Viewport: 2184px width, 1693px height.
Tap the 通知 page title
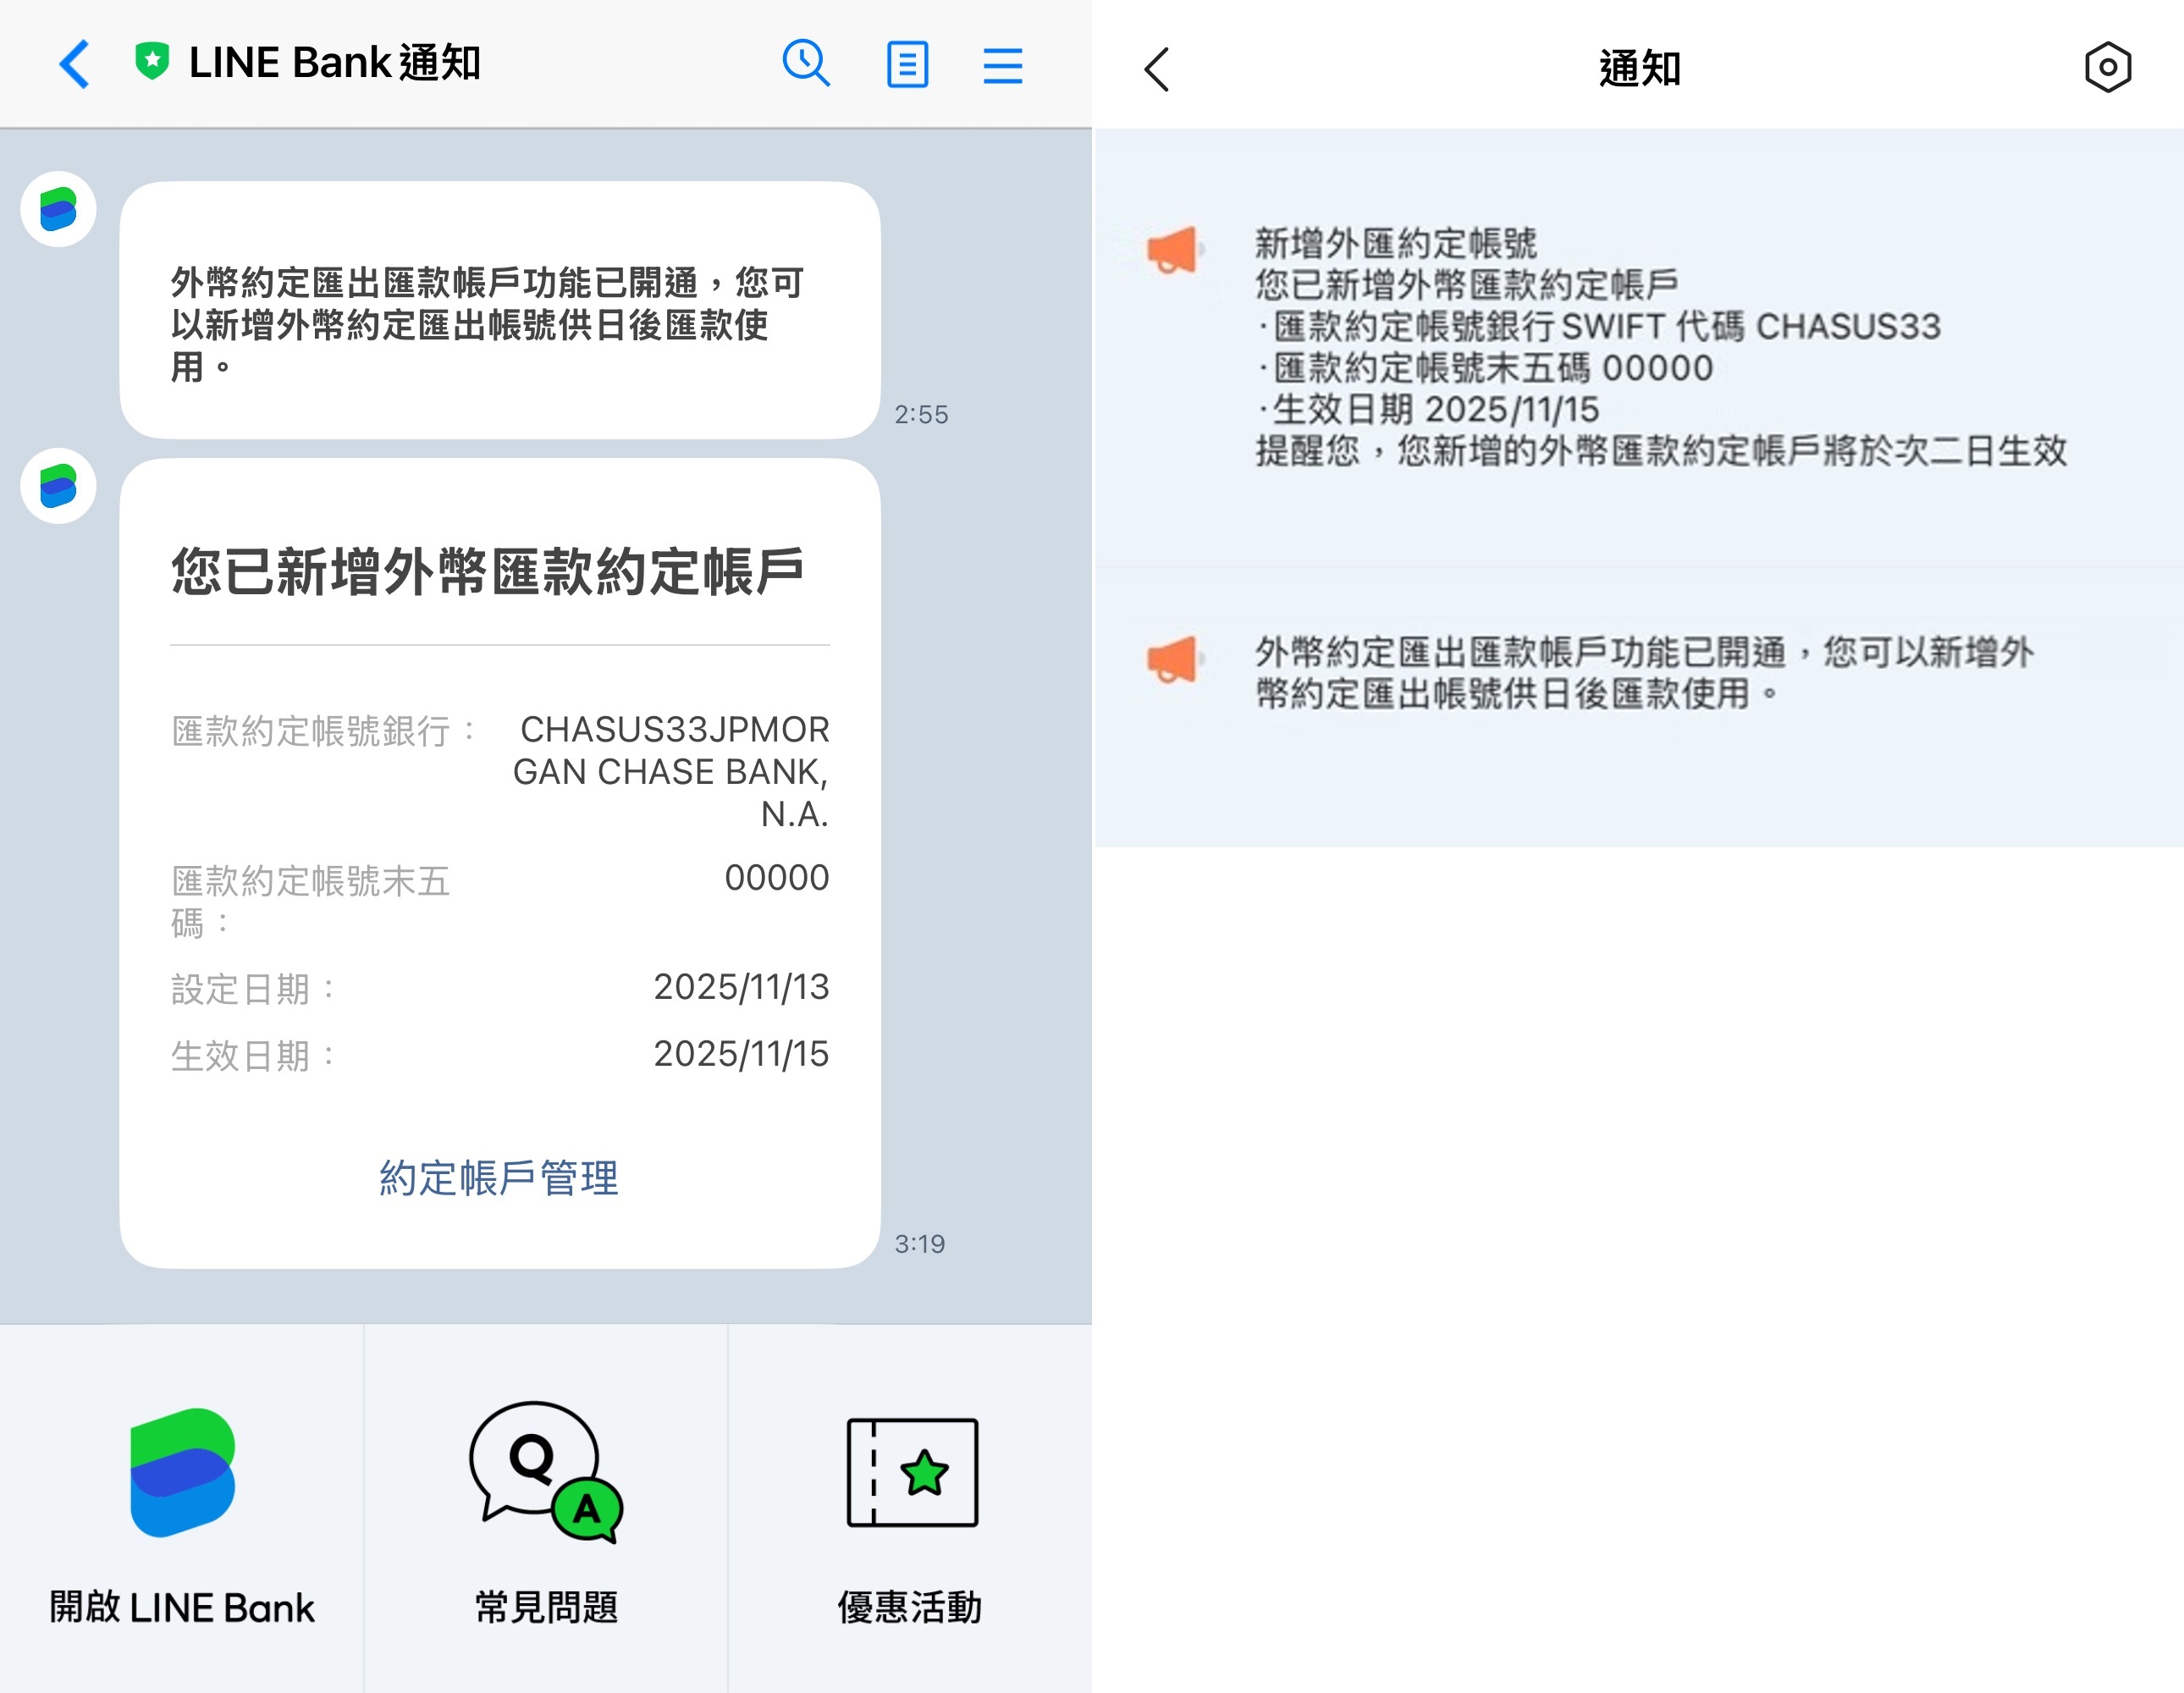(x=1640, y=69)
